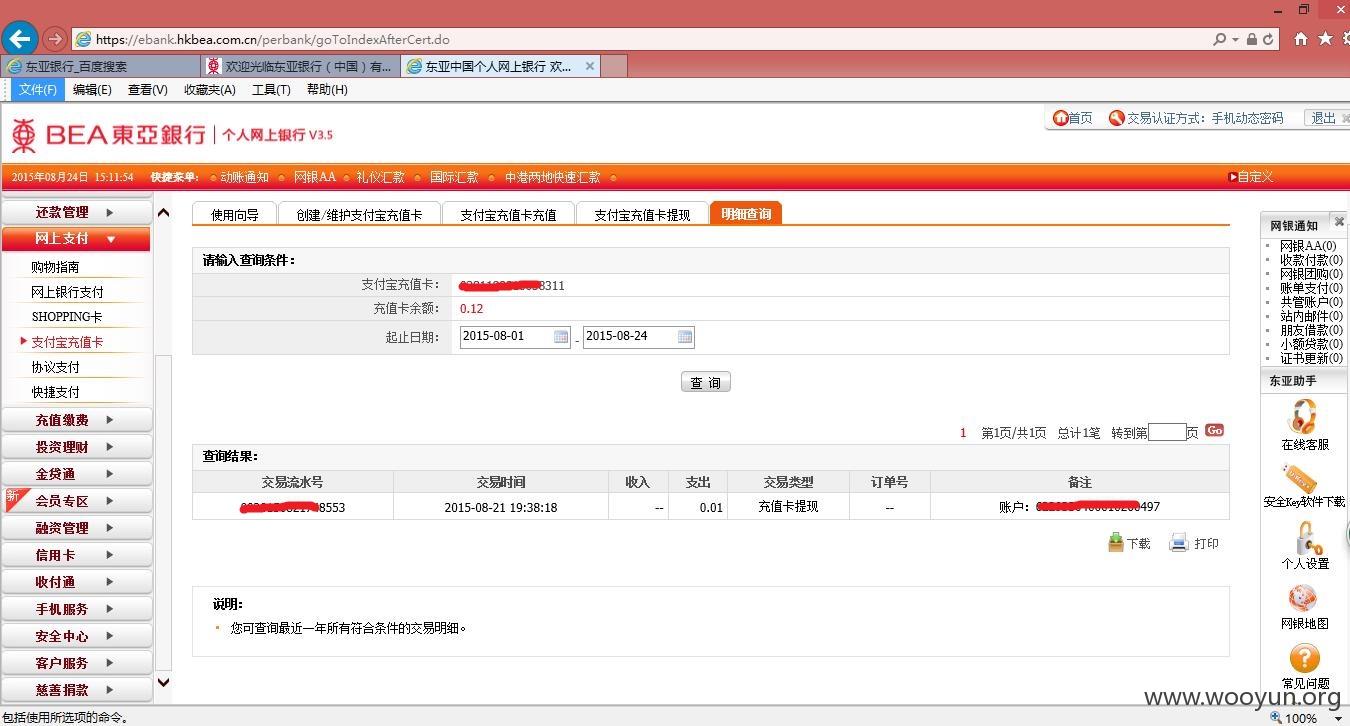Image resolution: width=1350 pixels, height=726 pixels.
Task: Expand the 充值缴费 menu
Action: 76,420
